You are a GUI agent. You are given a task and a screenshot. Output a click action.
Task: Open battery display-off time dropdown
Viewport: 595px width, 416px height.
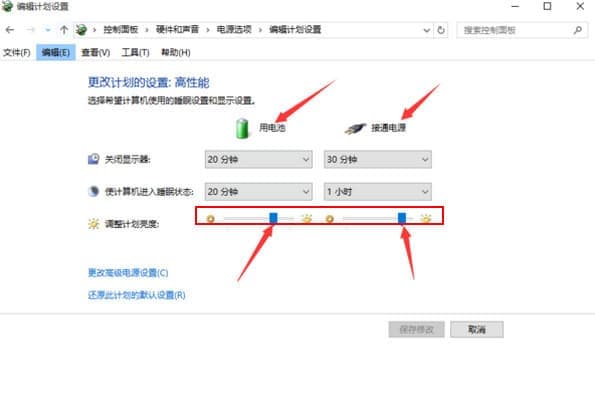258,159
